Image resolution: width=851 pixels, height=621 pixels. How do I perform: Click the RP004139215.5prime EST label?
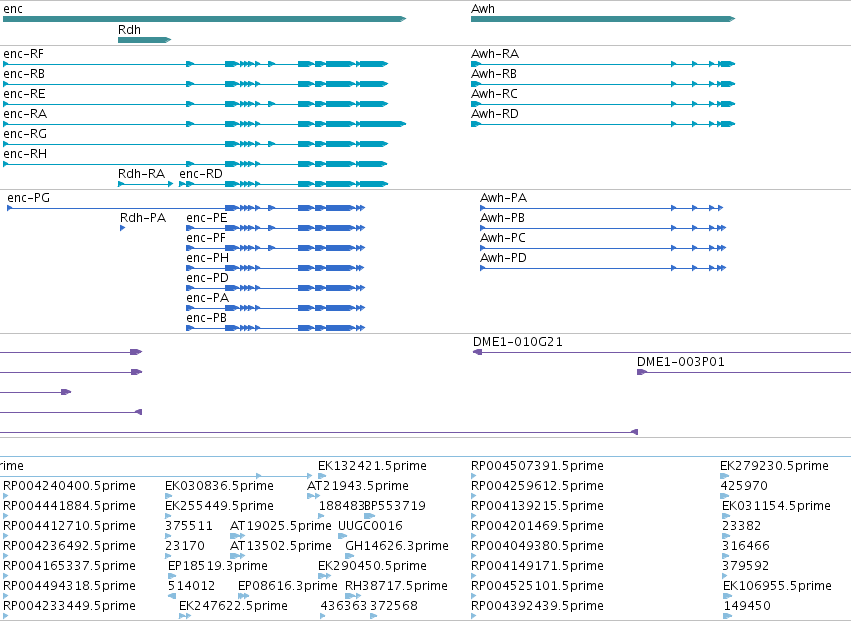[x=537, y=506]
